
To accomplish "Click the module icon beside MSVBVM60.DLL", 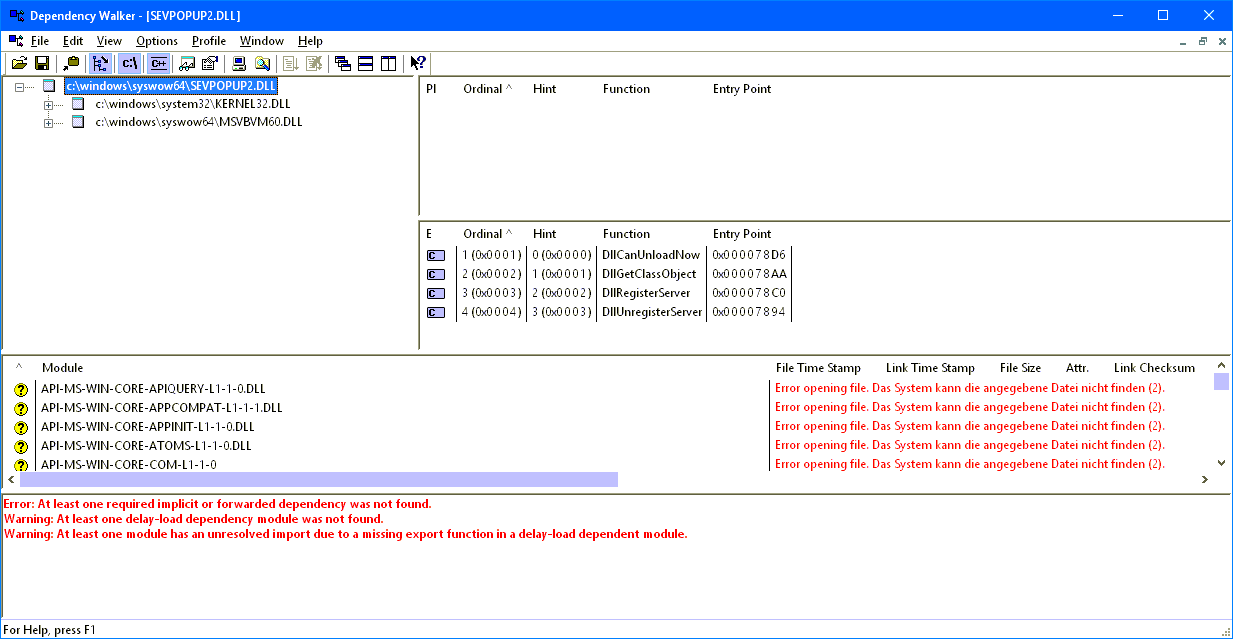I will tap(78, 122).
